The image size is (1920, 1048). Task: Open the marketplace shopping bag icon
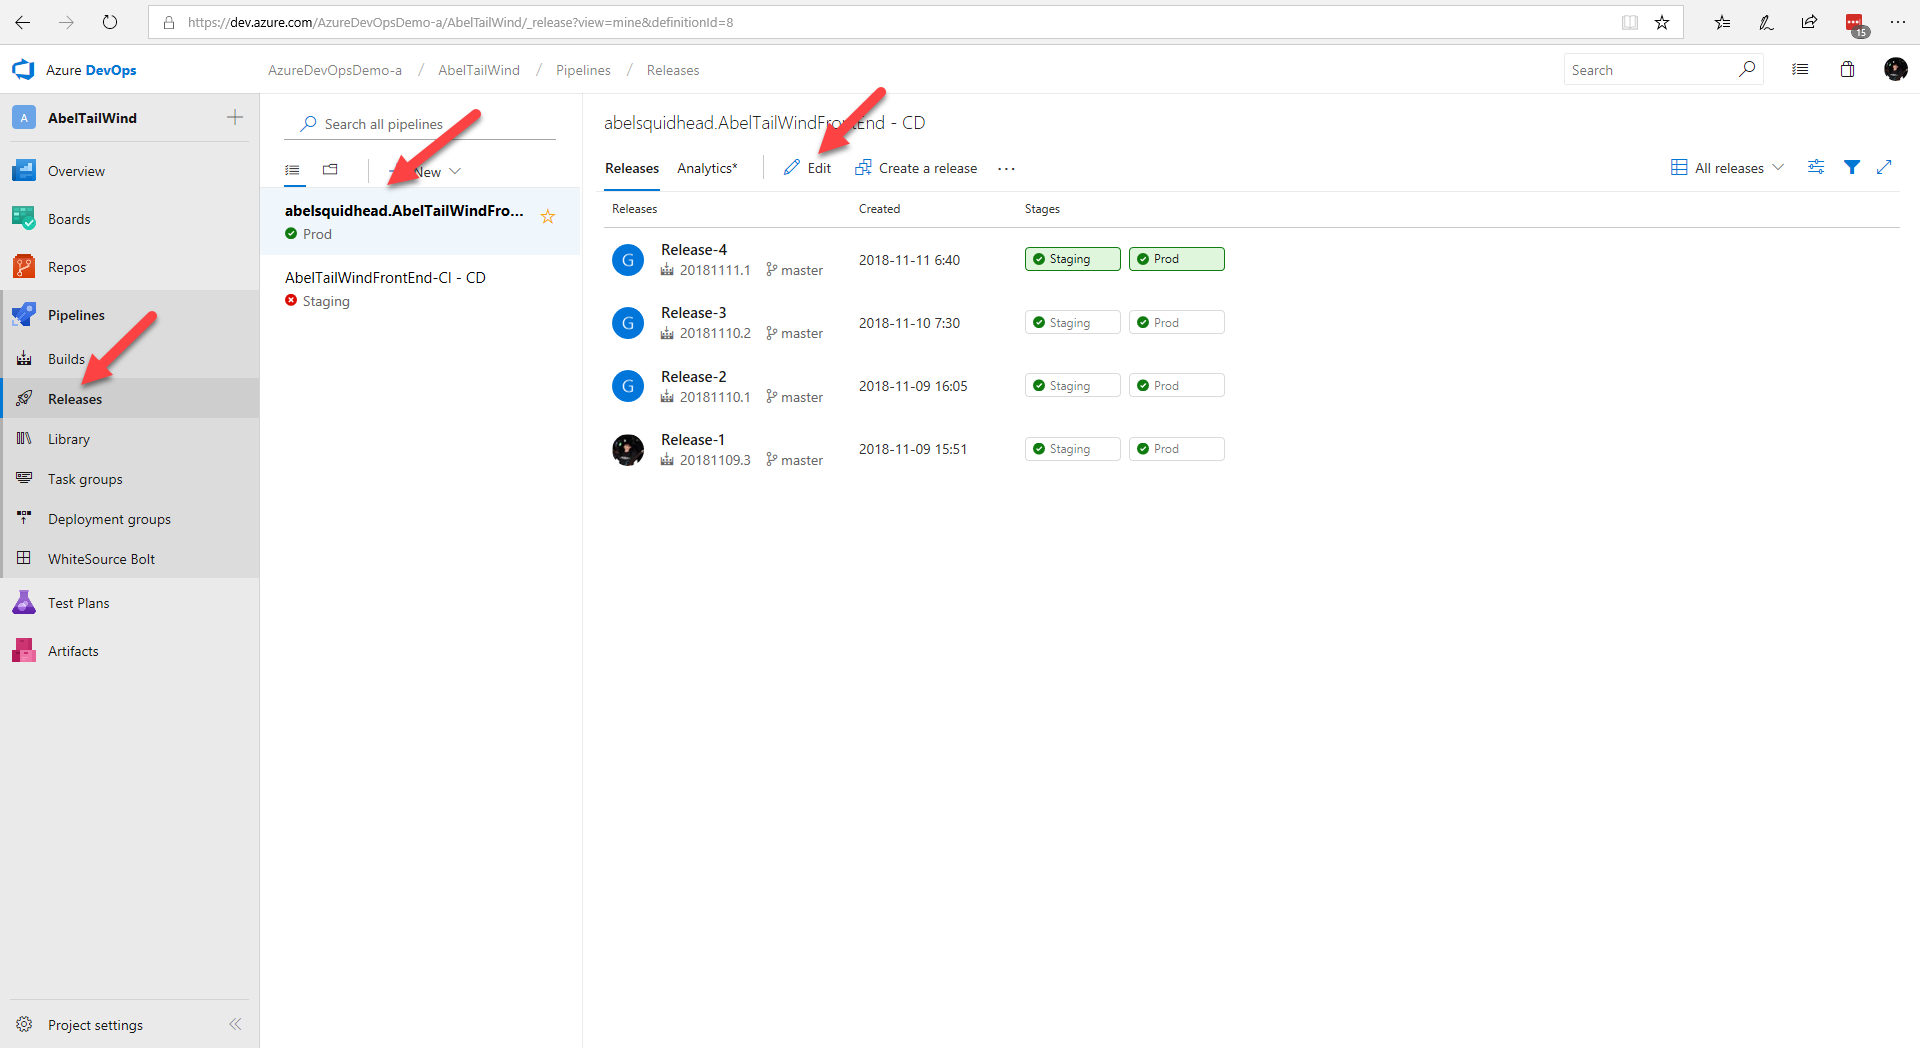[1847, 69]
